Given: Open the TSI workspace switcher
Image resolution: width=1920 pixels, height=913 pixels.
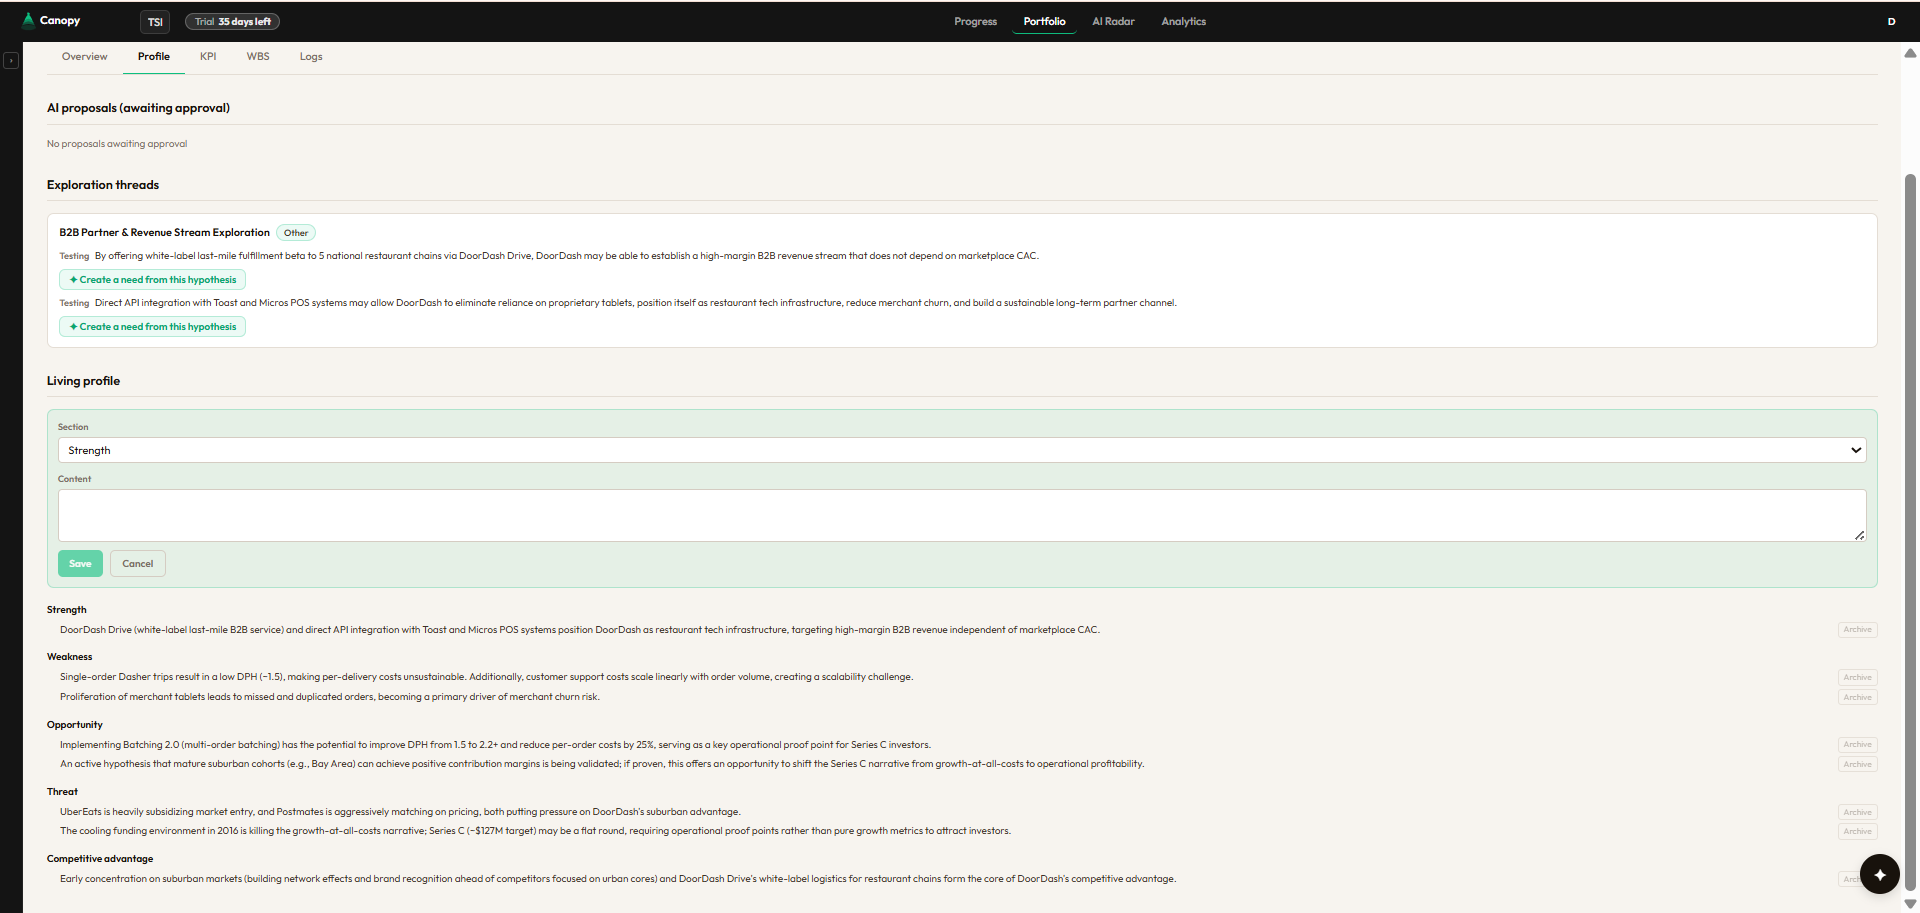Looking at the screenshot, I should 155,22.
